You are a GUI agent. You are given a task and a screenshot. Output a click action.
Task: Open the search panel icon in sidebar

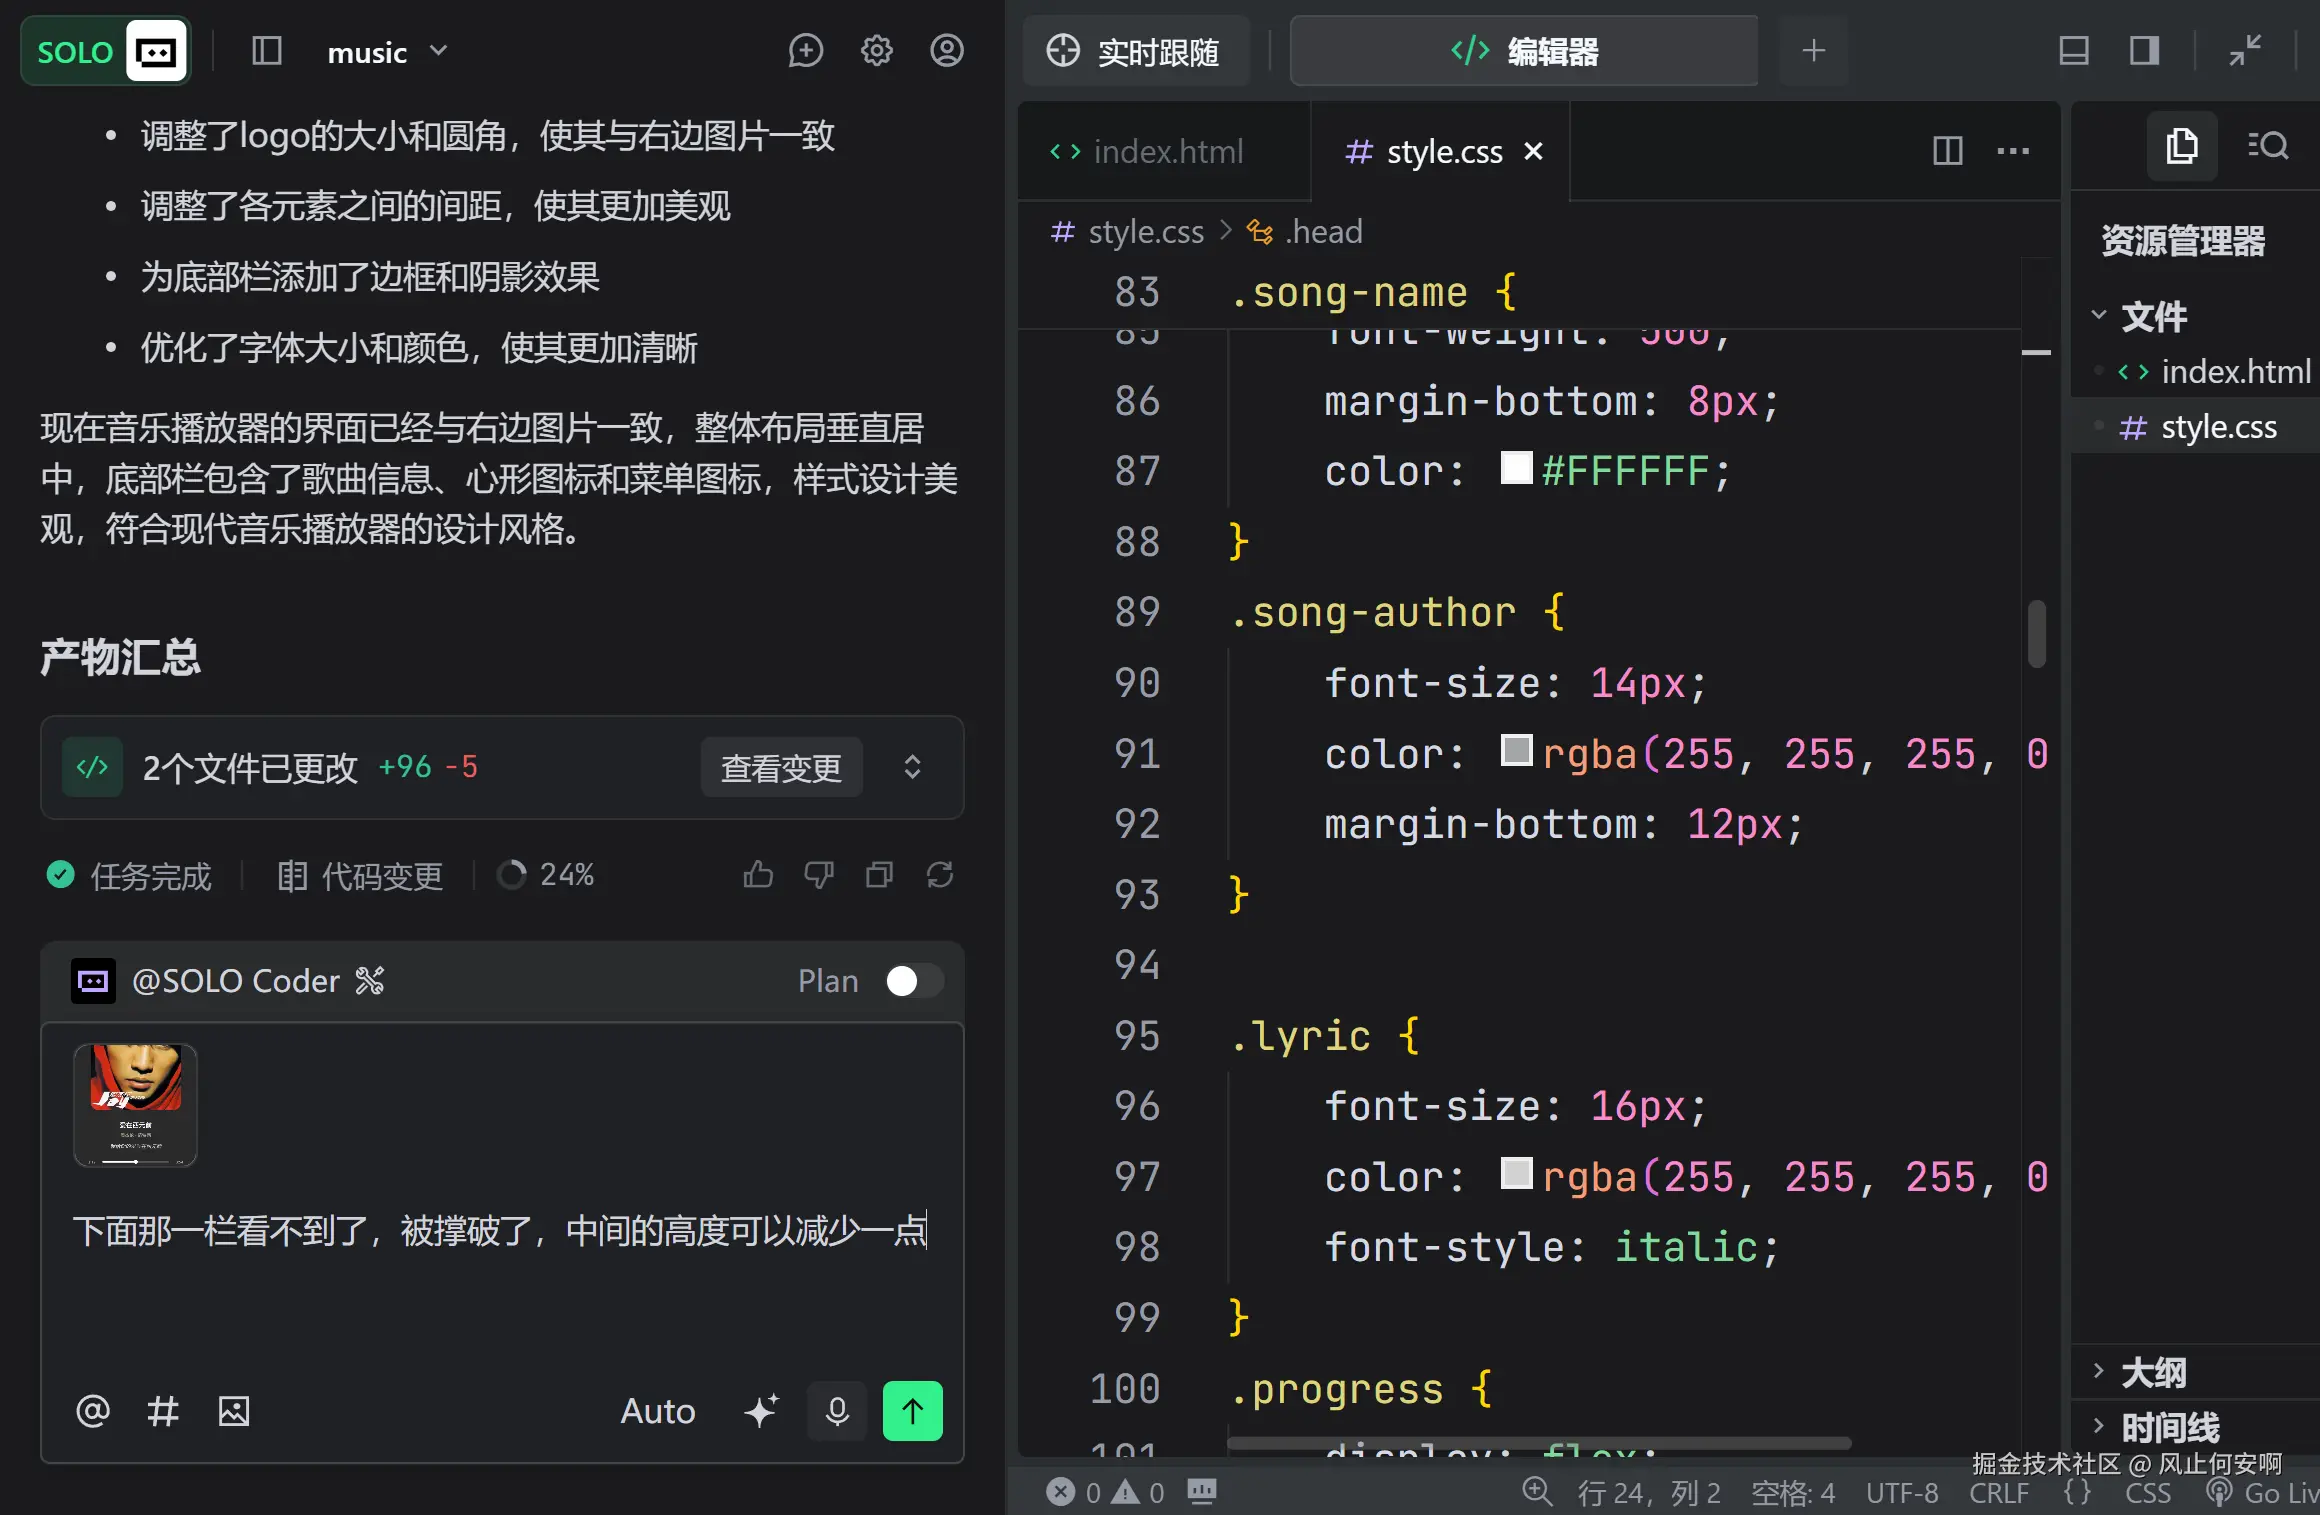click(2267, 146)
